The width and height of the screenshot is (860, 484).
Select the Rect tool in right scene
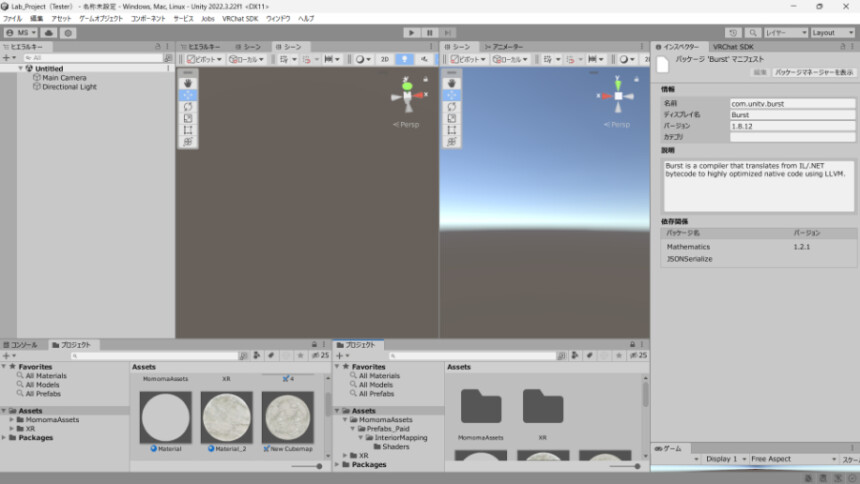click(451, 130)
